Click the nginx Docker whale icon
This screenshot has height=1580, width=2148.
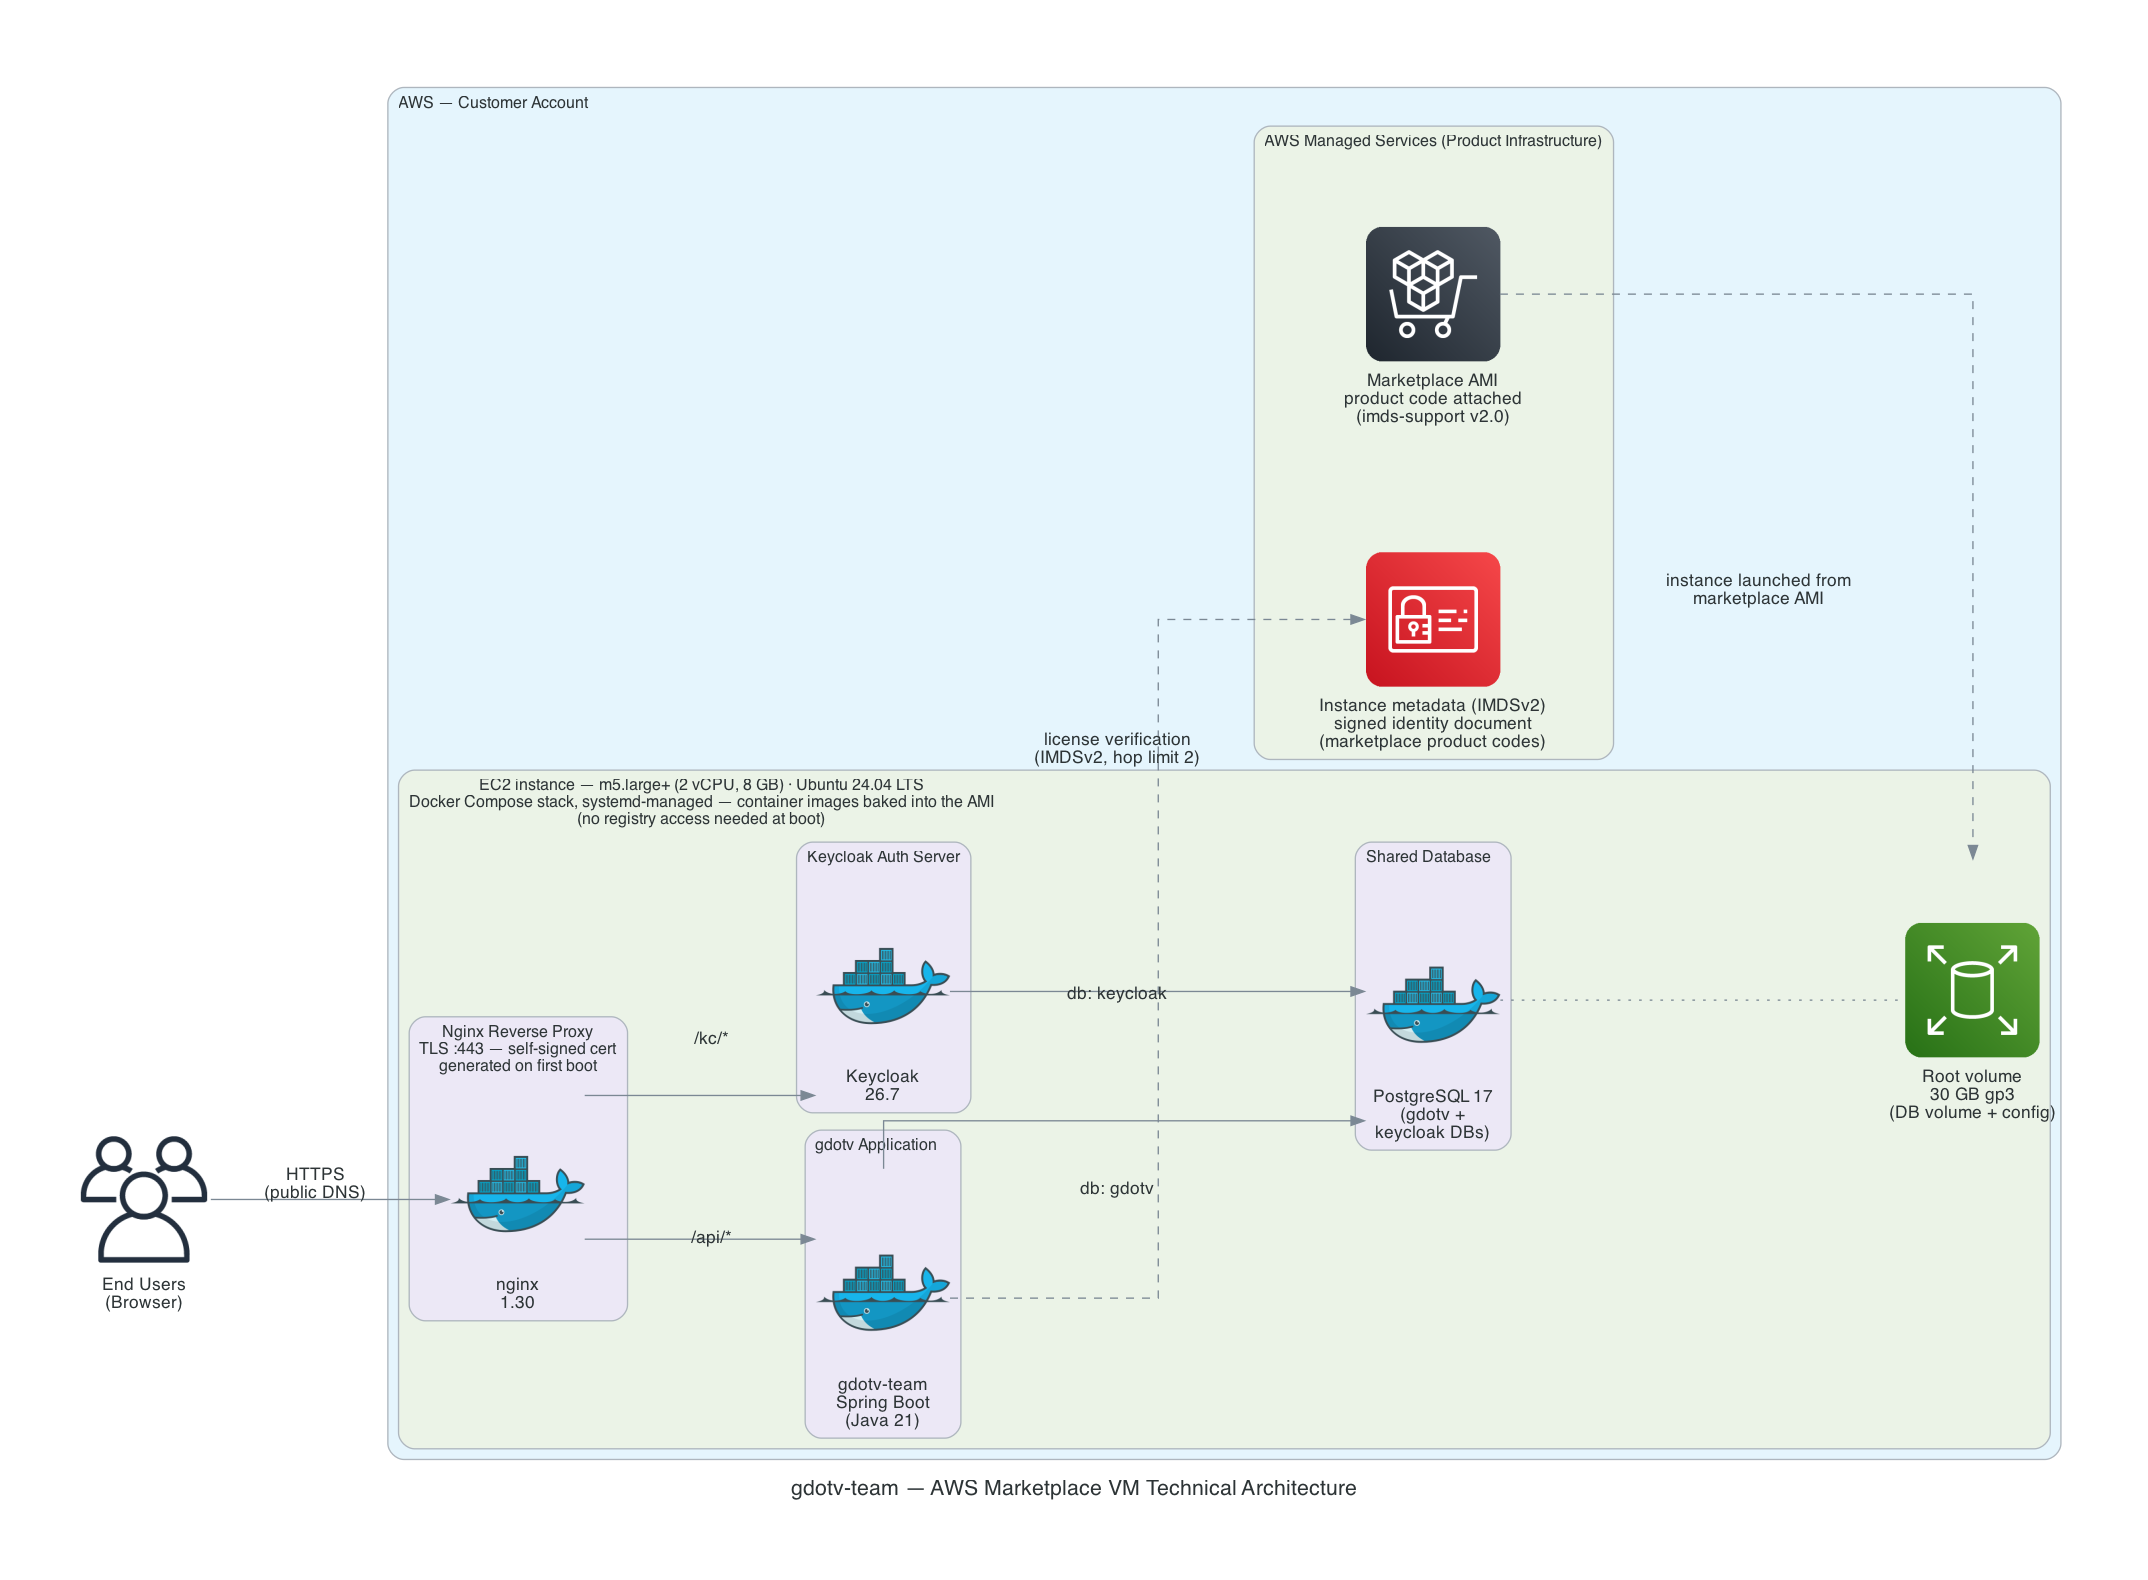pyautogui.click(x=518, y=1195)
